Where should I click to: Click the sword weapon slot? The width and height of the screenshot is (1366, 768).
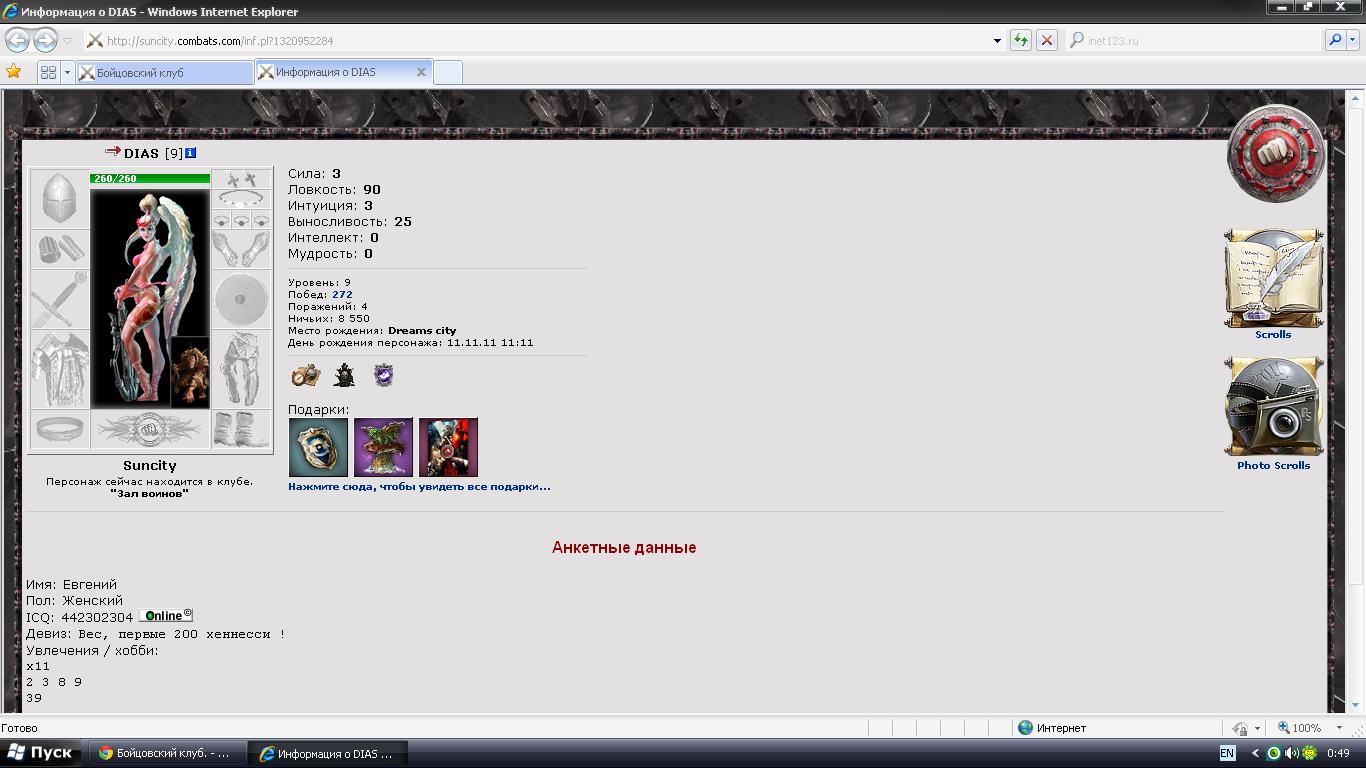60,299
